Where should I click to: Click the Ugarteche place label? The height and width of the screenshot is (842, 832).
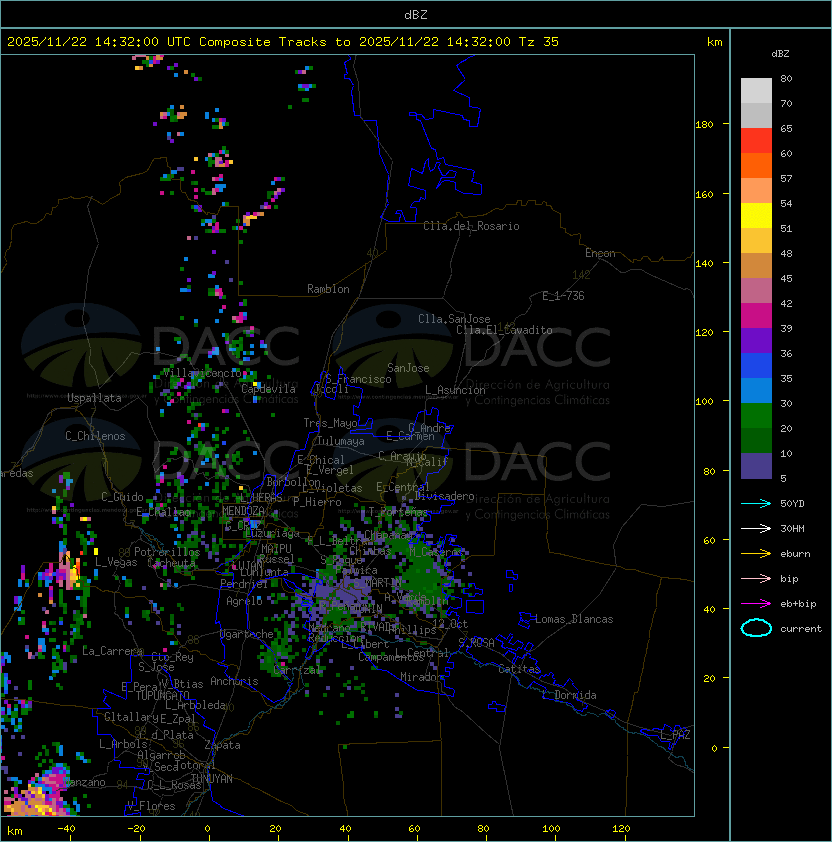tap(247, 634)
